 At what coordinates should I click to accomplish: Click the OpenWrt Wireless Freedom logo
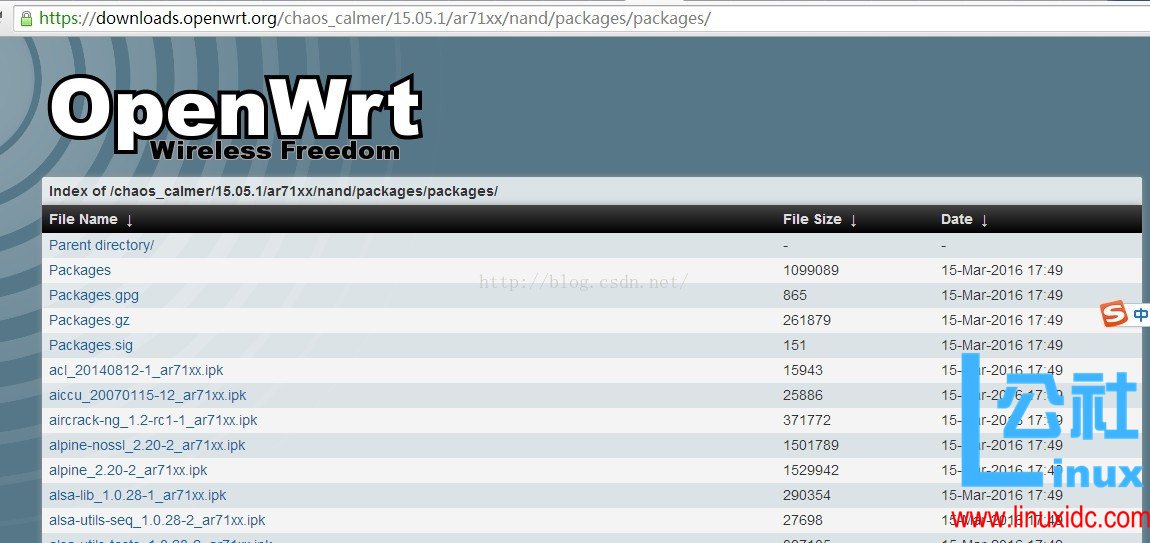[x=235, y=117]
